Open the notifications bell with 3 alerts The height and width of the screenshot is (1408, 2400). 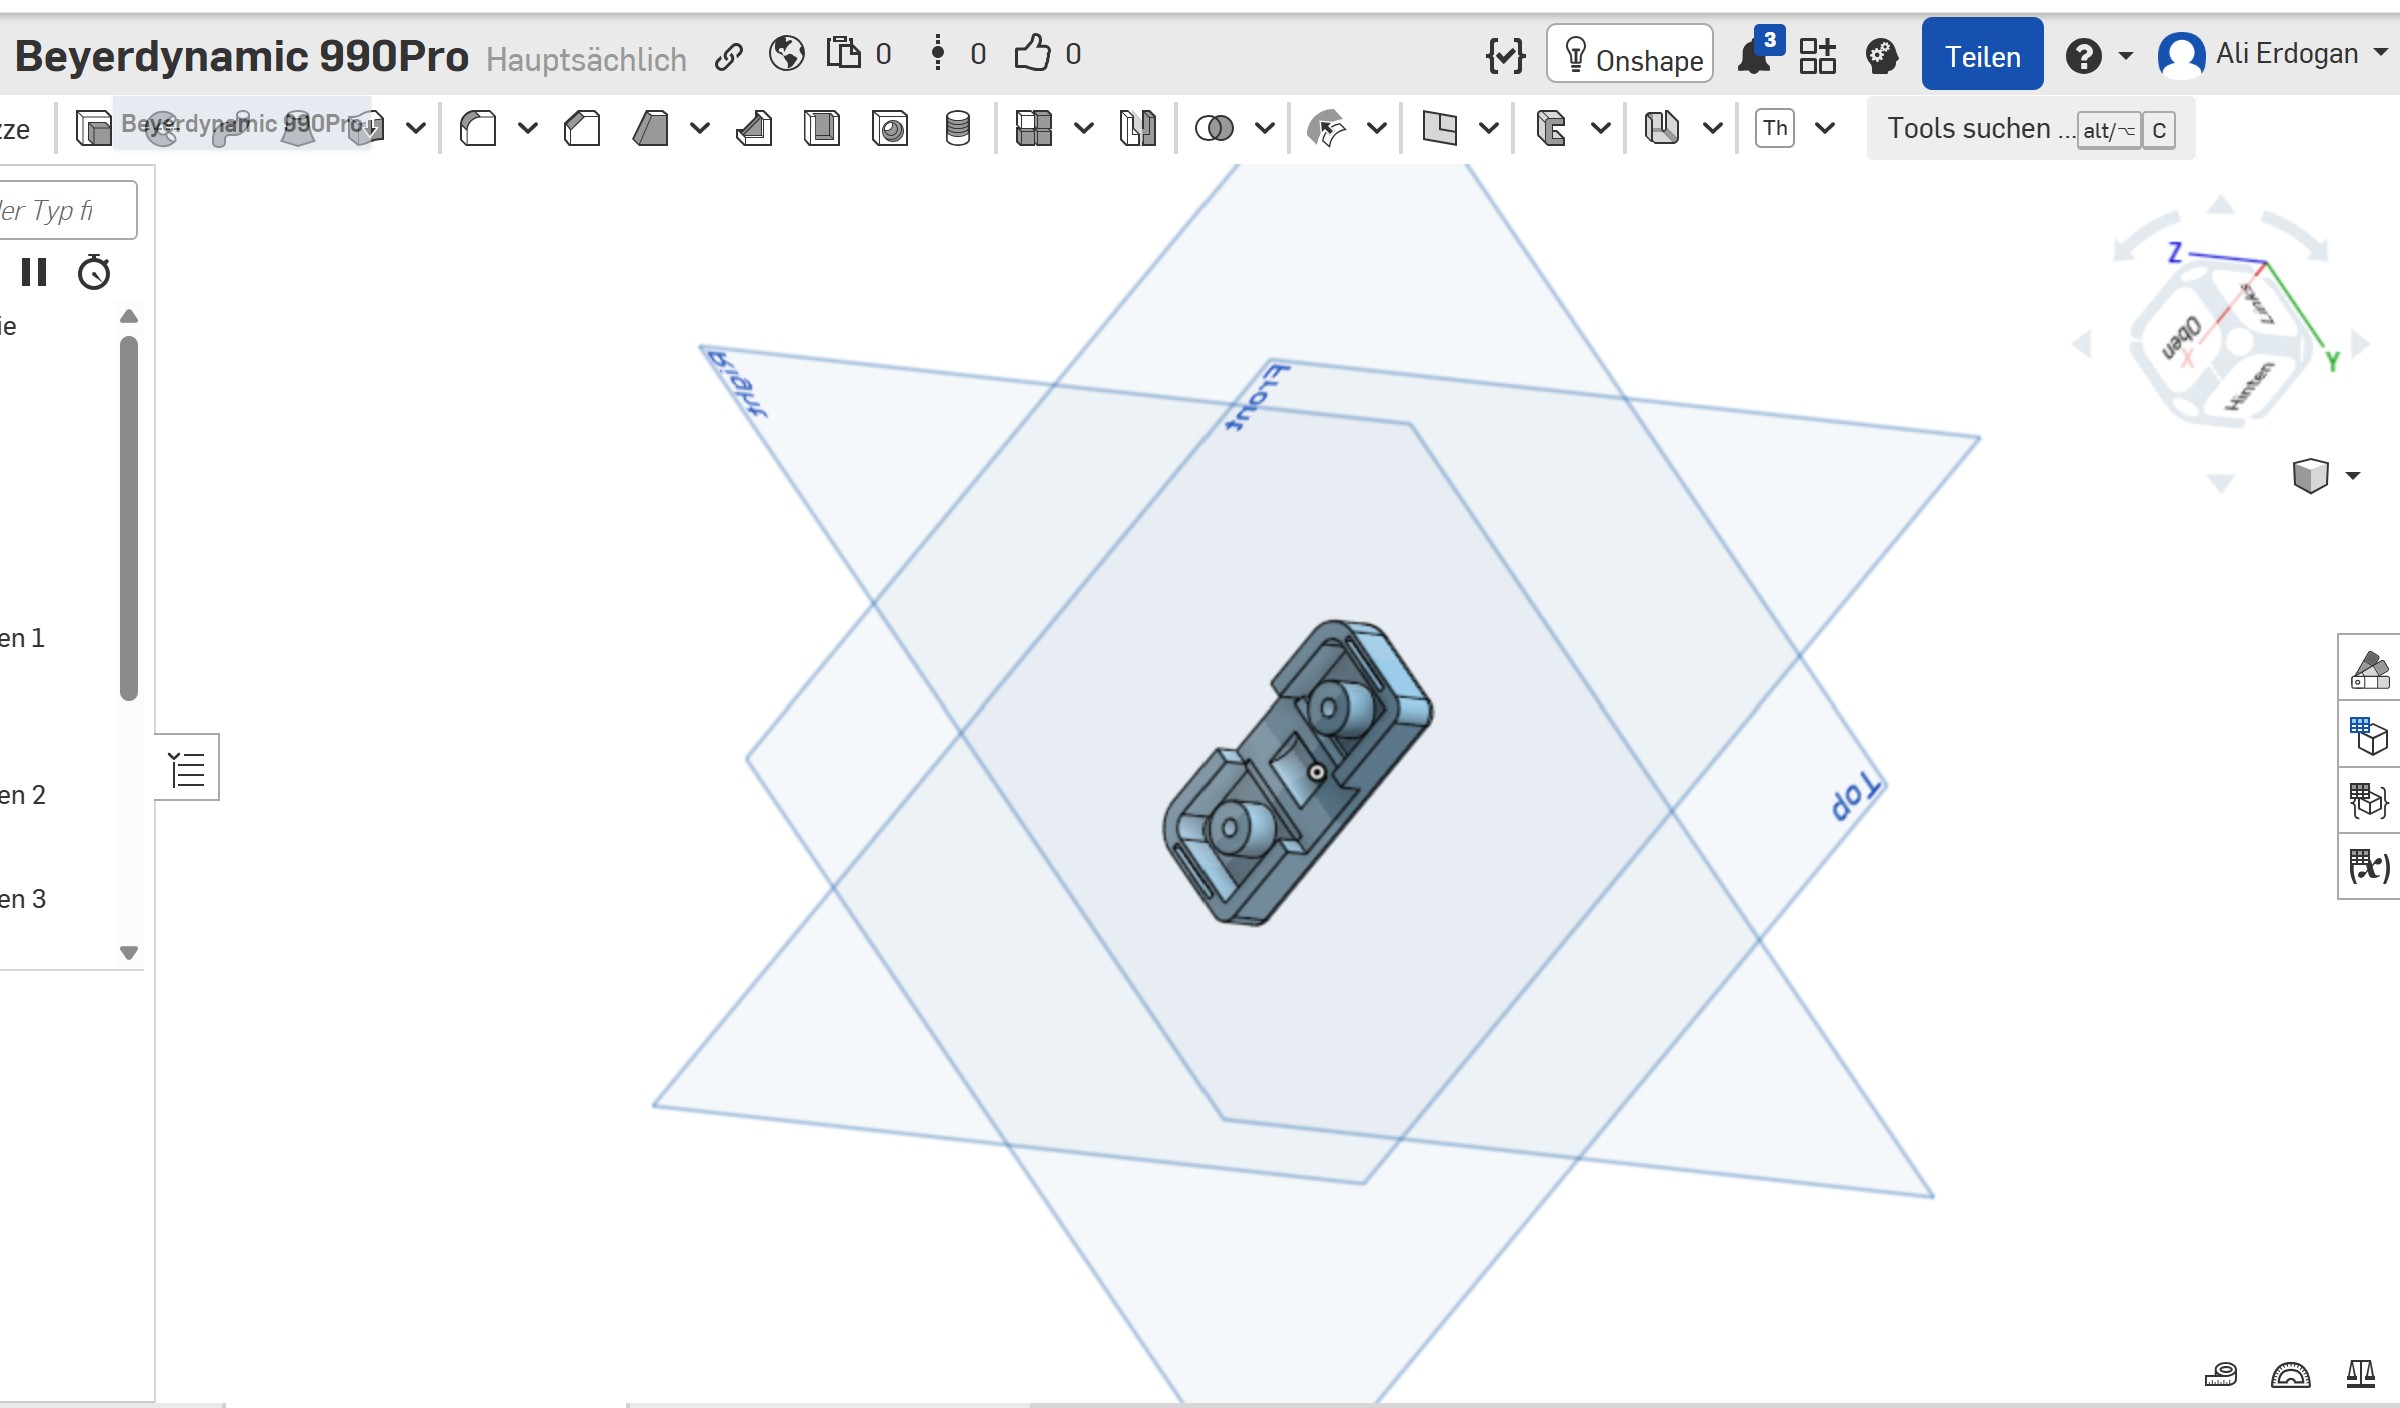pyautogui.click(x=1757, y=57)
